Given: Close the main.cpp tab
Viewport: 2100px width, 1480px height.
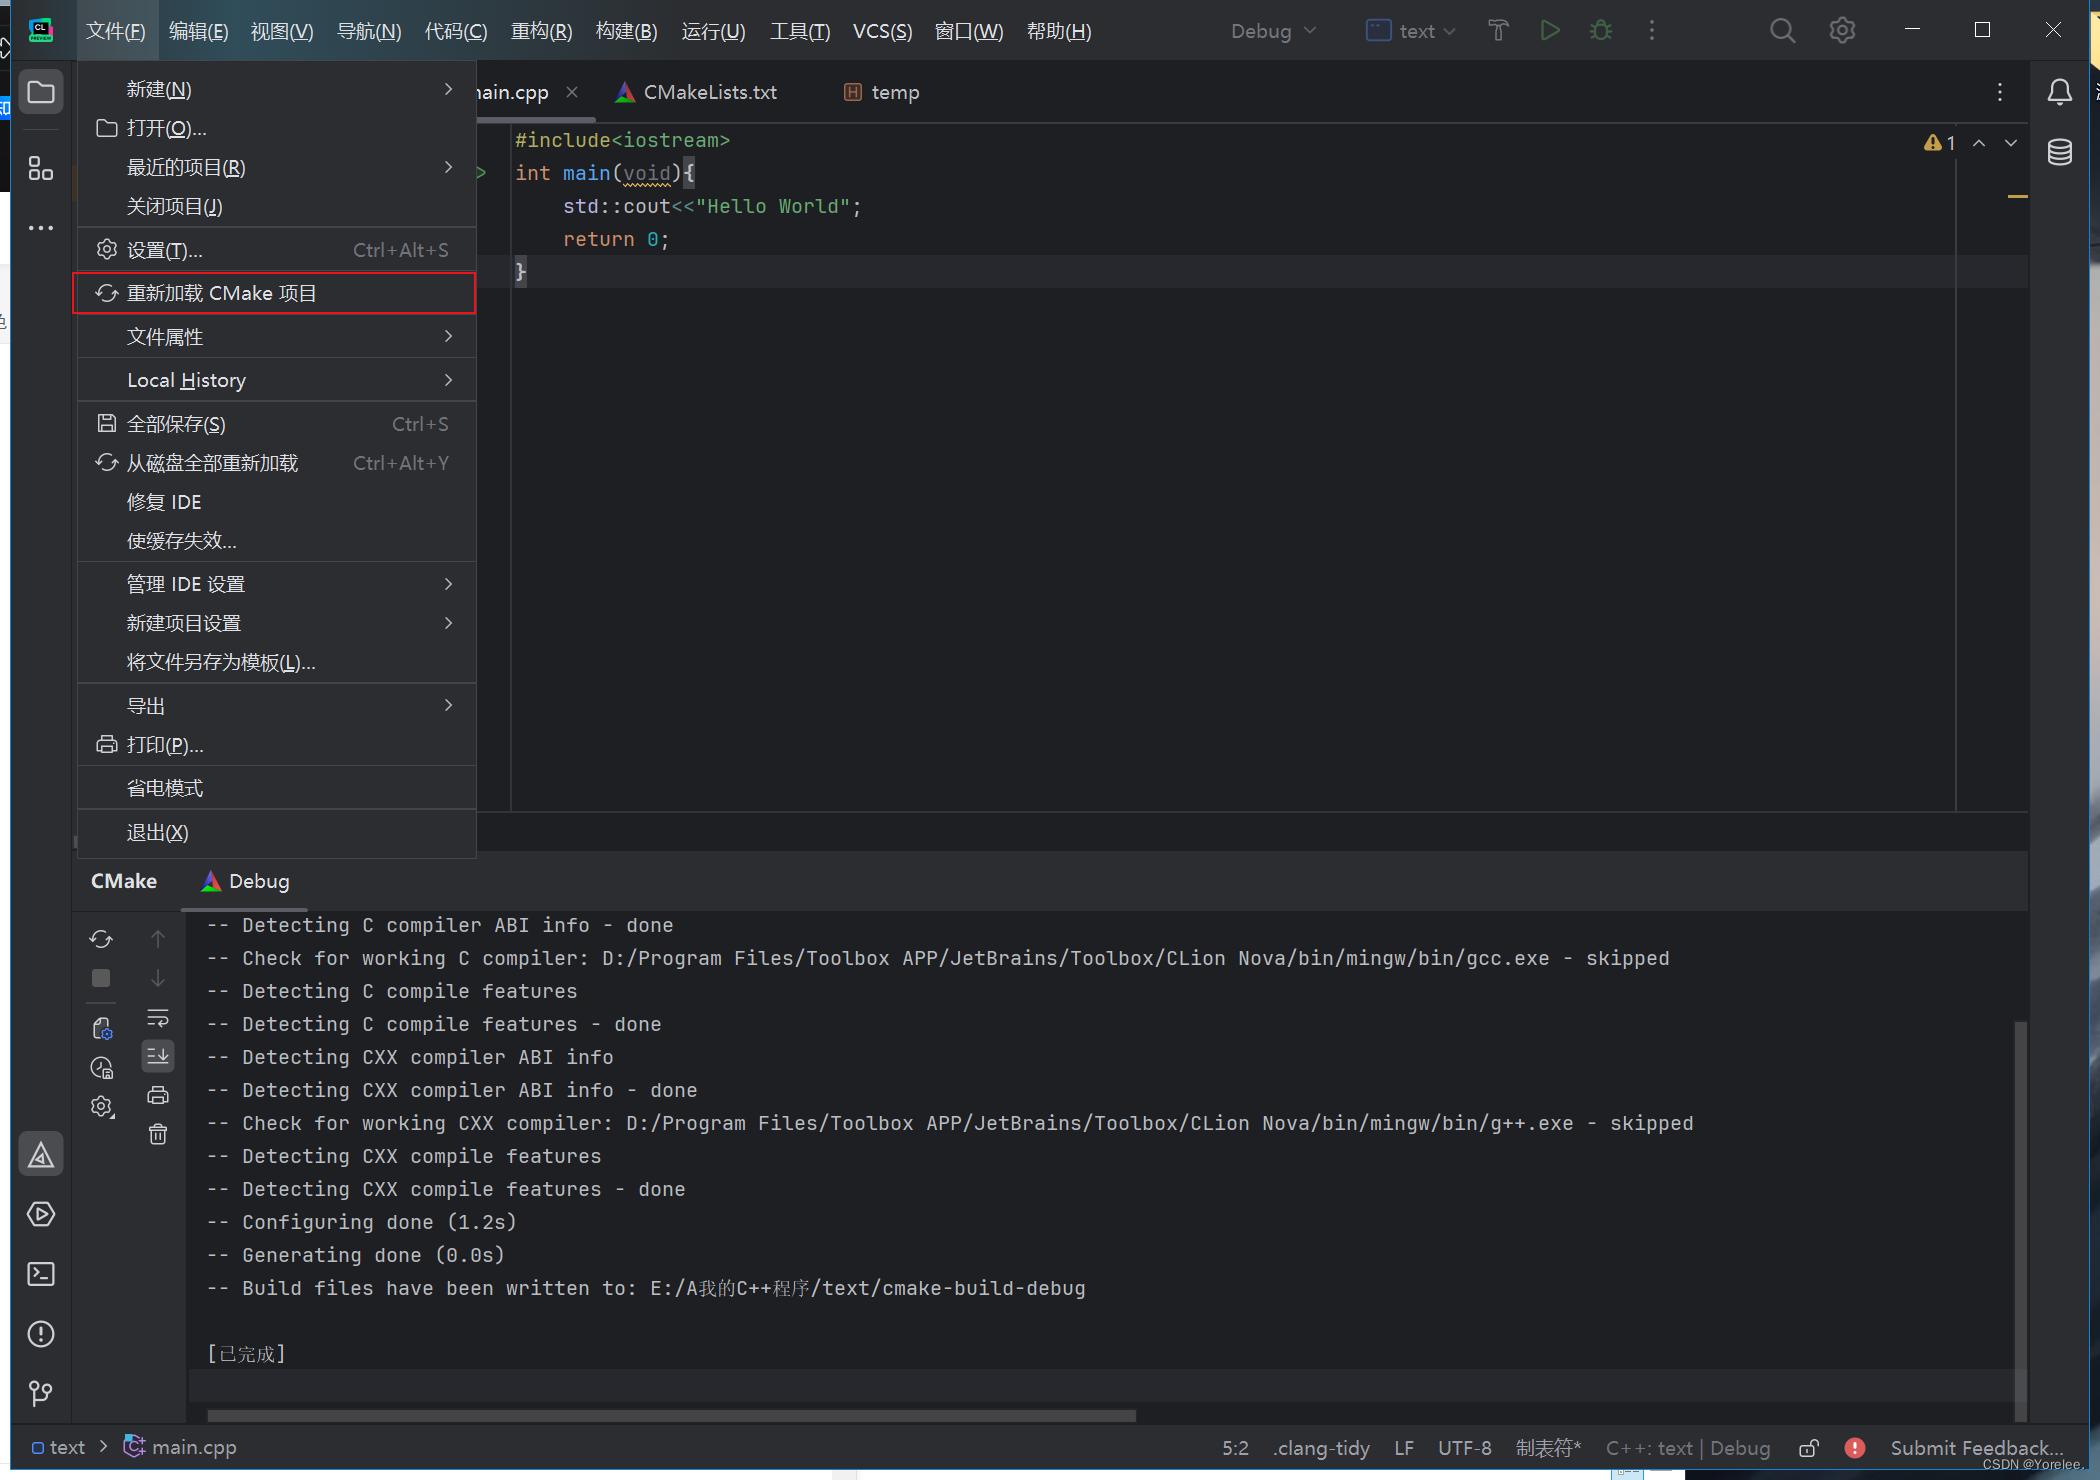Looking at the screenshot, I should tap(572, 92).
